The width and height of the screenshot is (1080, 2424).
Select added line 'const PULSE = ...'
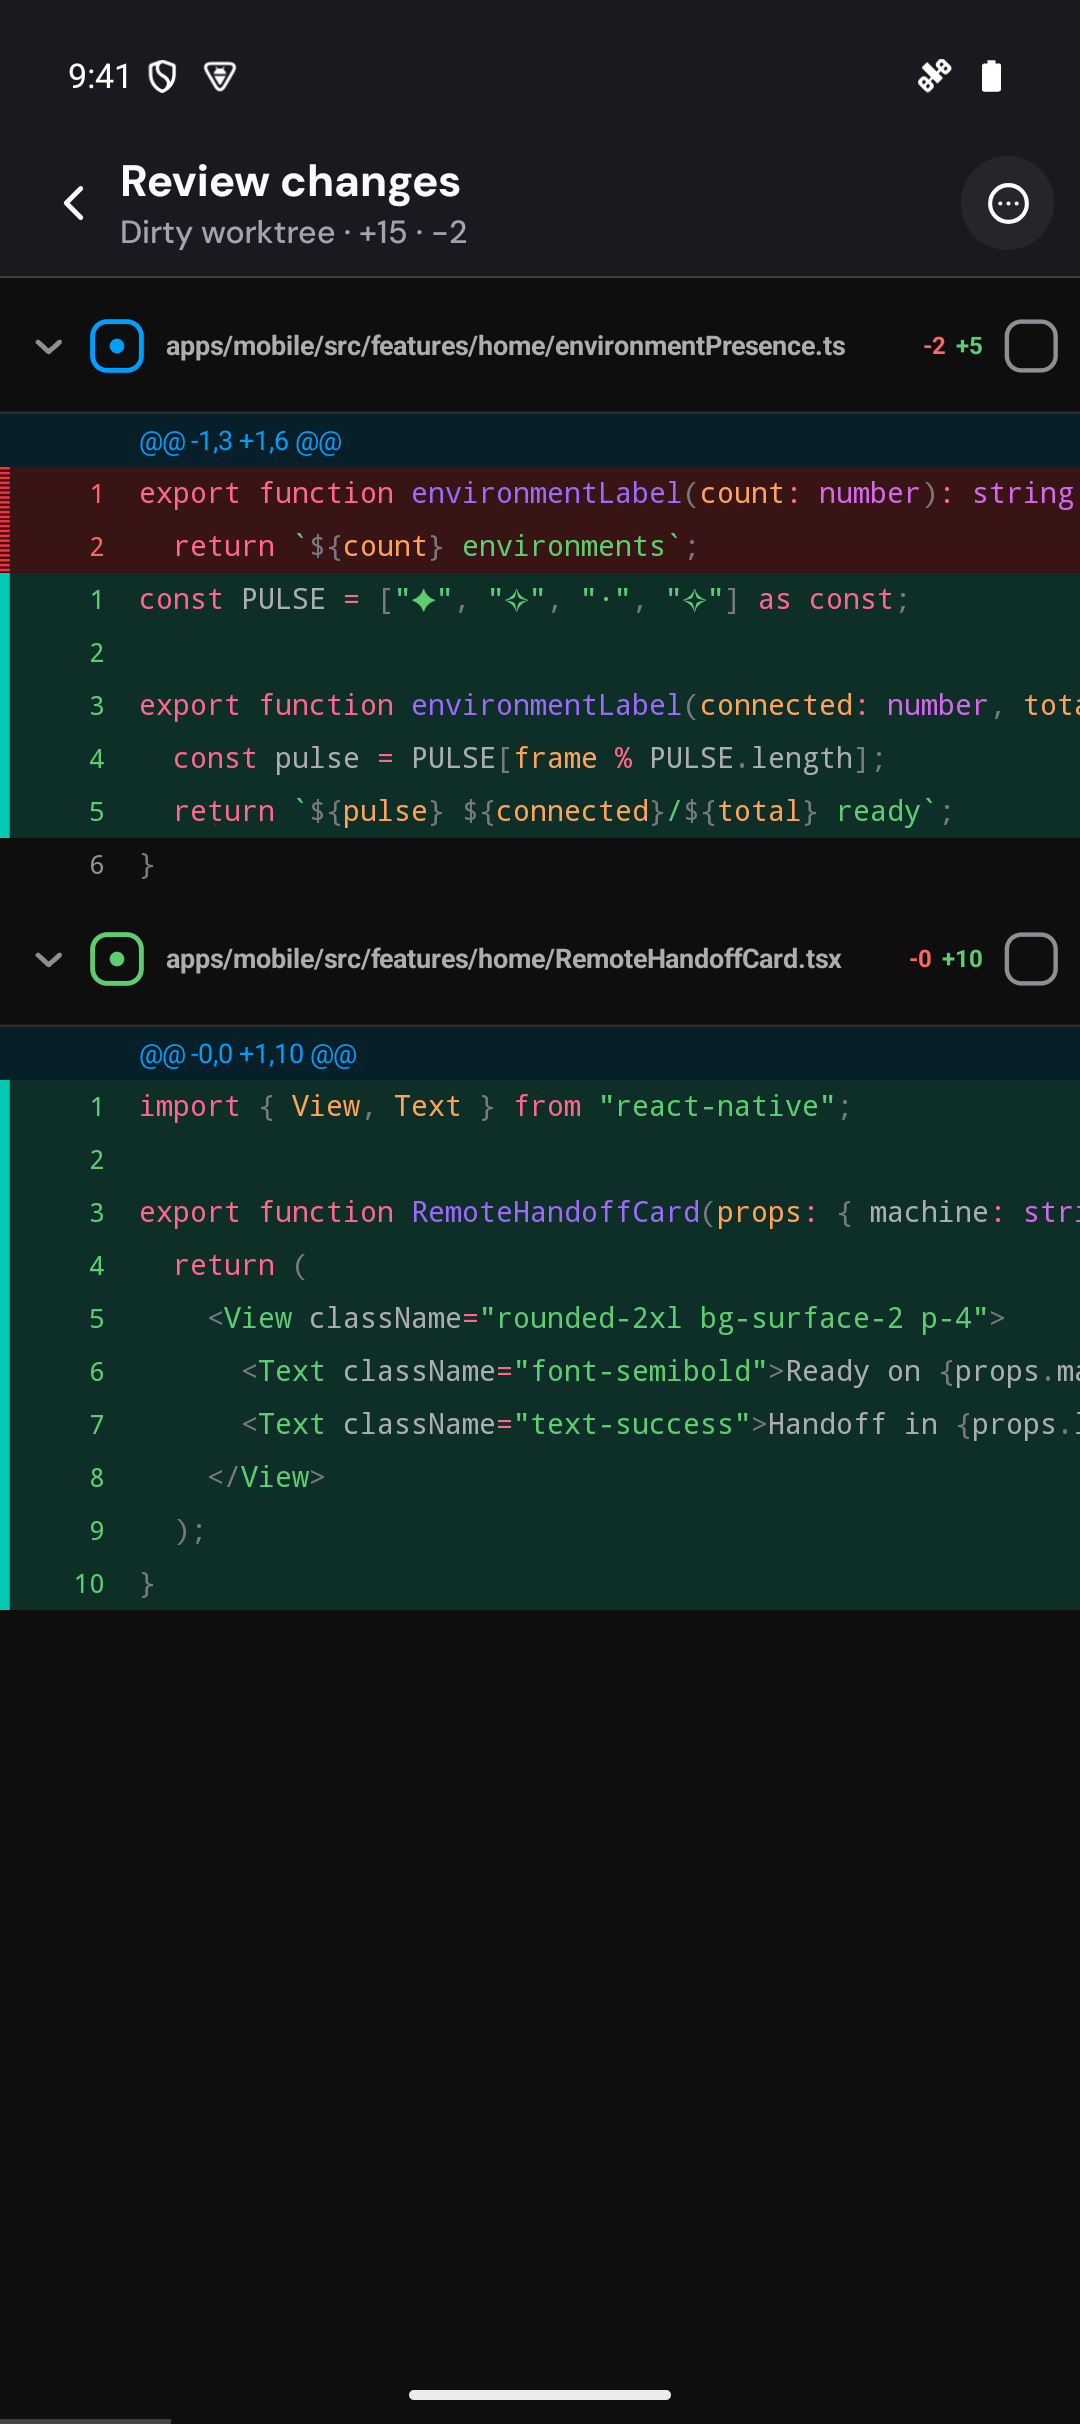point(540,599)
